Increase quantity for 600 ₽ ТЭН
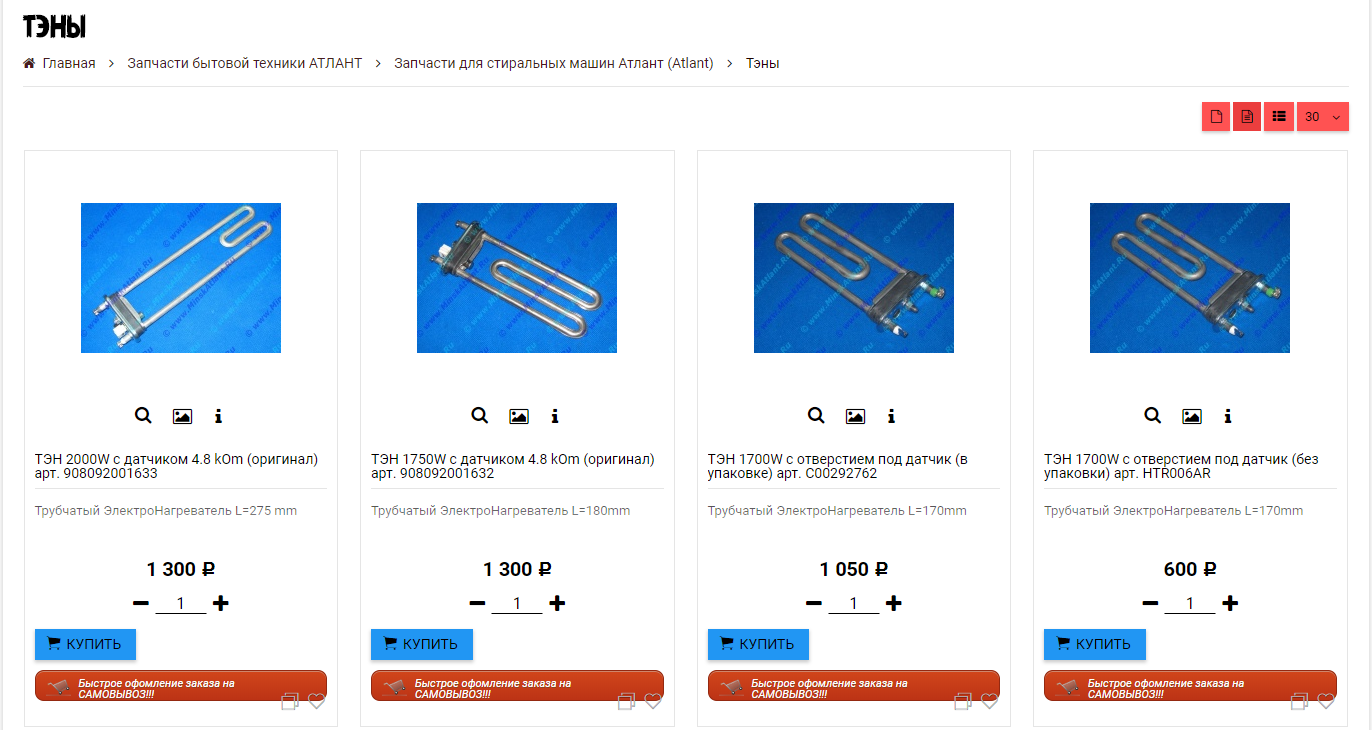 (x=1230, y=603)
